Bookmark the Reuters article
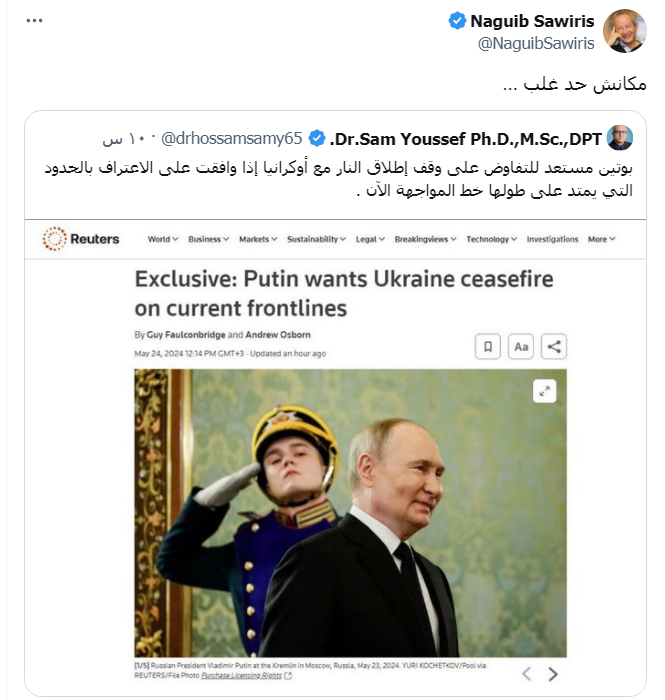This screenshot has width=665, height=700. [487, 347]
